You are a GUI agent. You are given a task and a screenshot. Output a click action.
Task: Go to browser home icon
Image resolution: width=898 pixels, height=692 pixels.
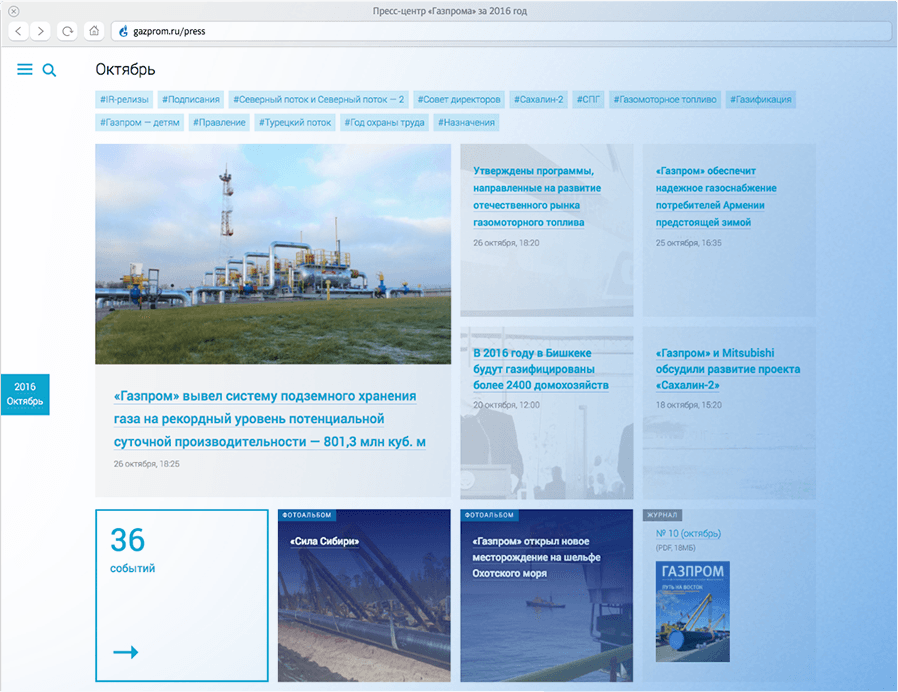click(93, 31)
